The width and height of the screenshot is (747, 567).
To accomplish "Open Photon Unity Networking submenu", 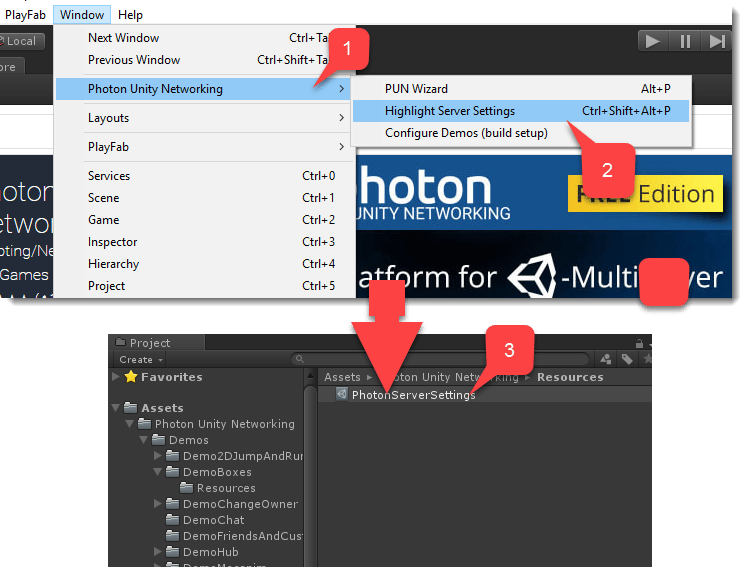I will [204, 89].
